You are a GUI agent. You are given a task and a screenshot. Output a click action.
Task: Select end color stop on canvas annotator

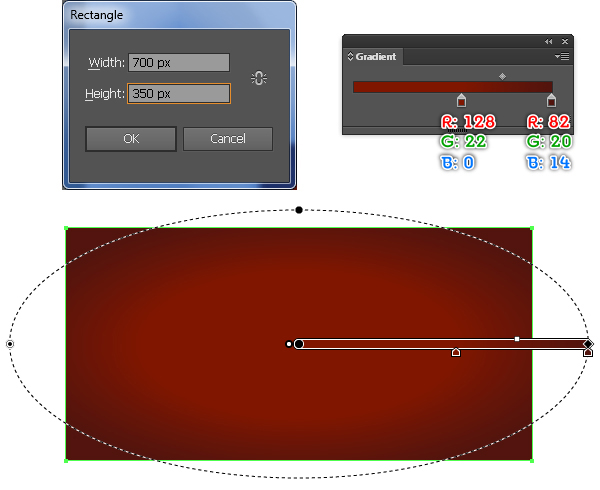coord(588,352)
